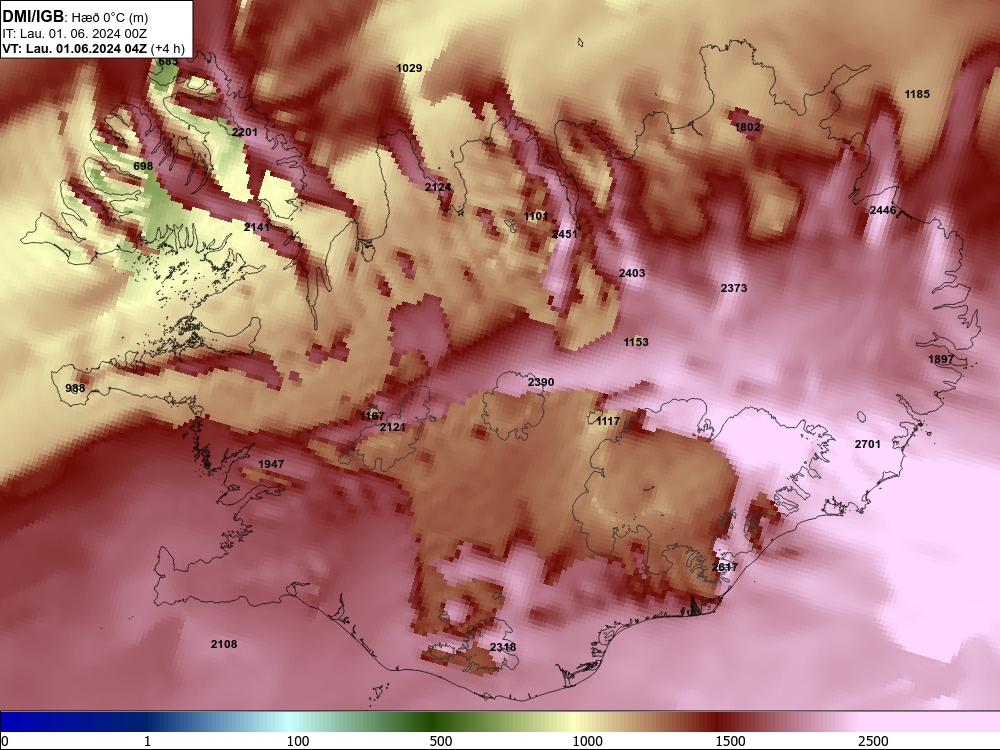
Task: Click the colour scale label 1
Action: pos(147,741)
